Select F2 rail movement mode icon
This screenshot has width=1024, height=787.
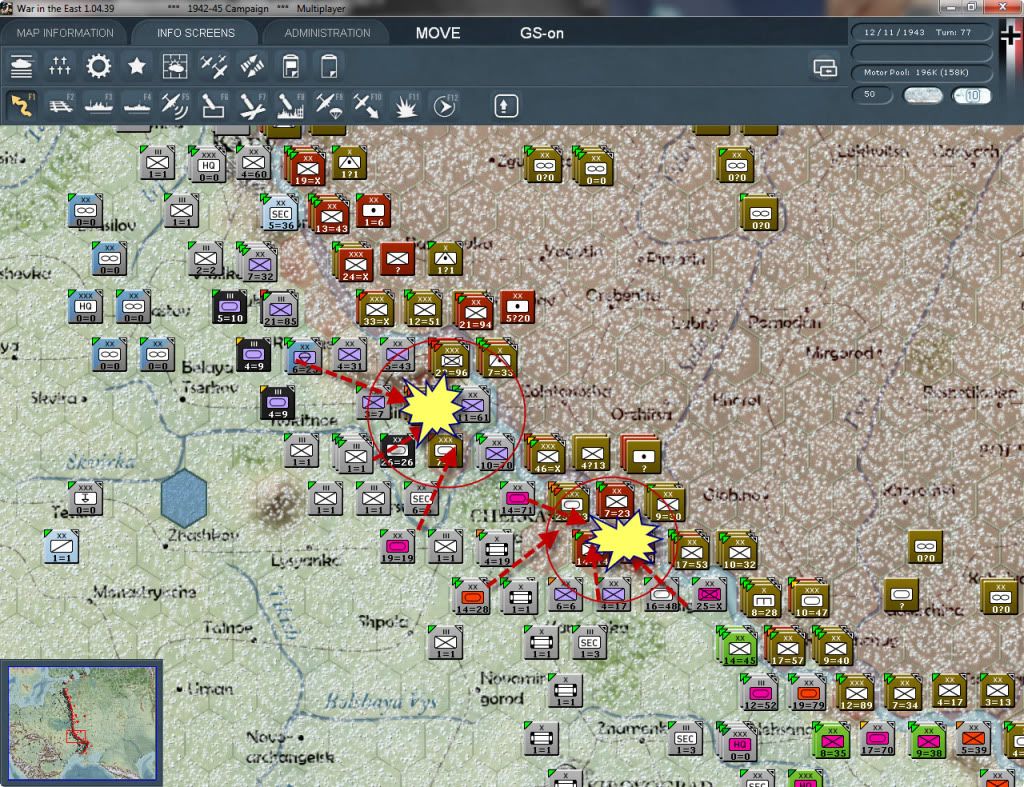point(60,106)
